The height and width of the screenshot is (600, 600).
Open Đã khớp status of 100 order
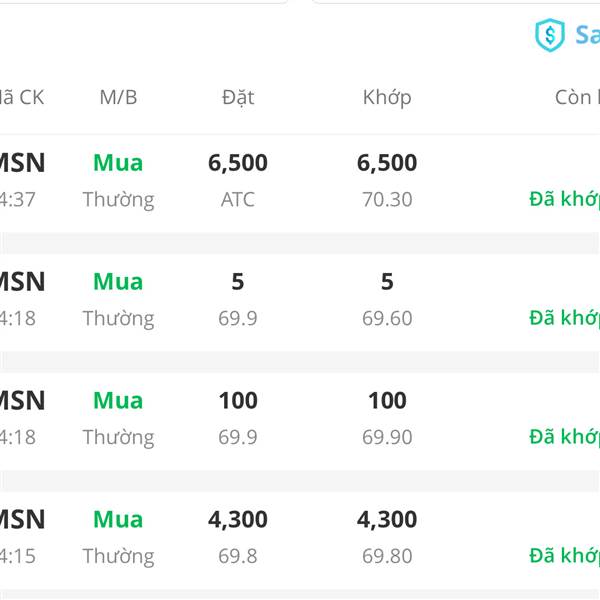tap(564, 437)
